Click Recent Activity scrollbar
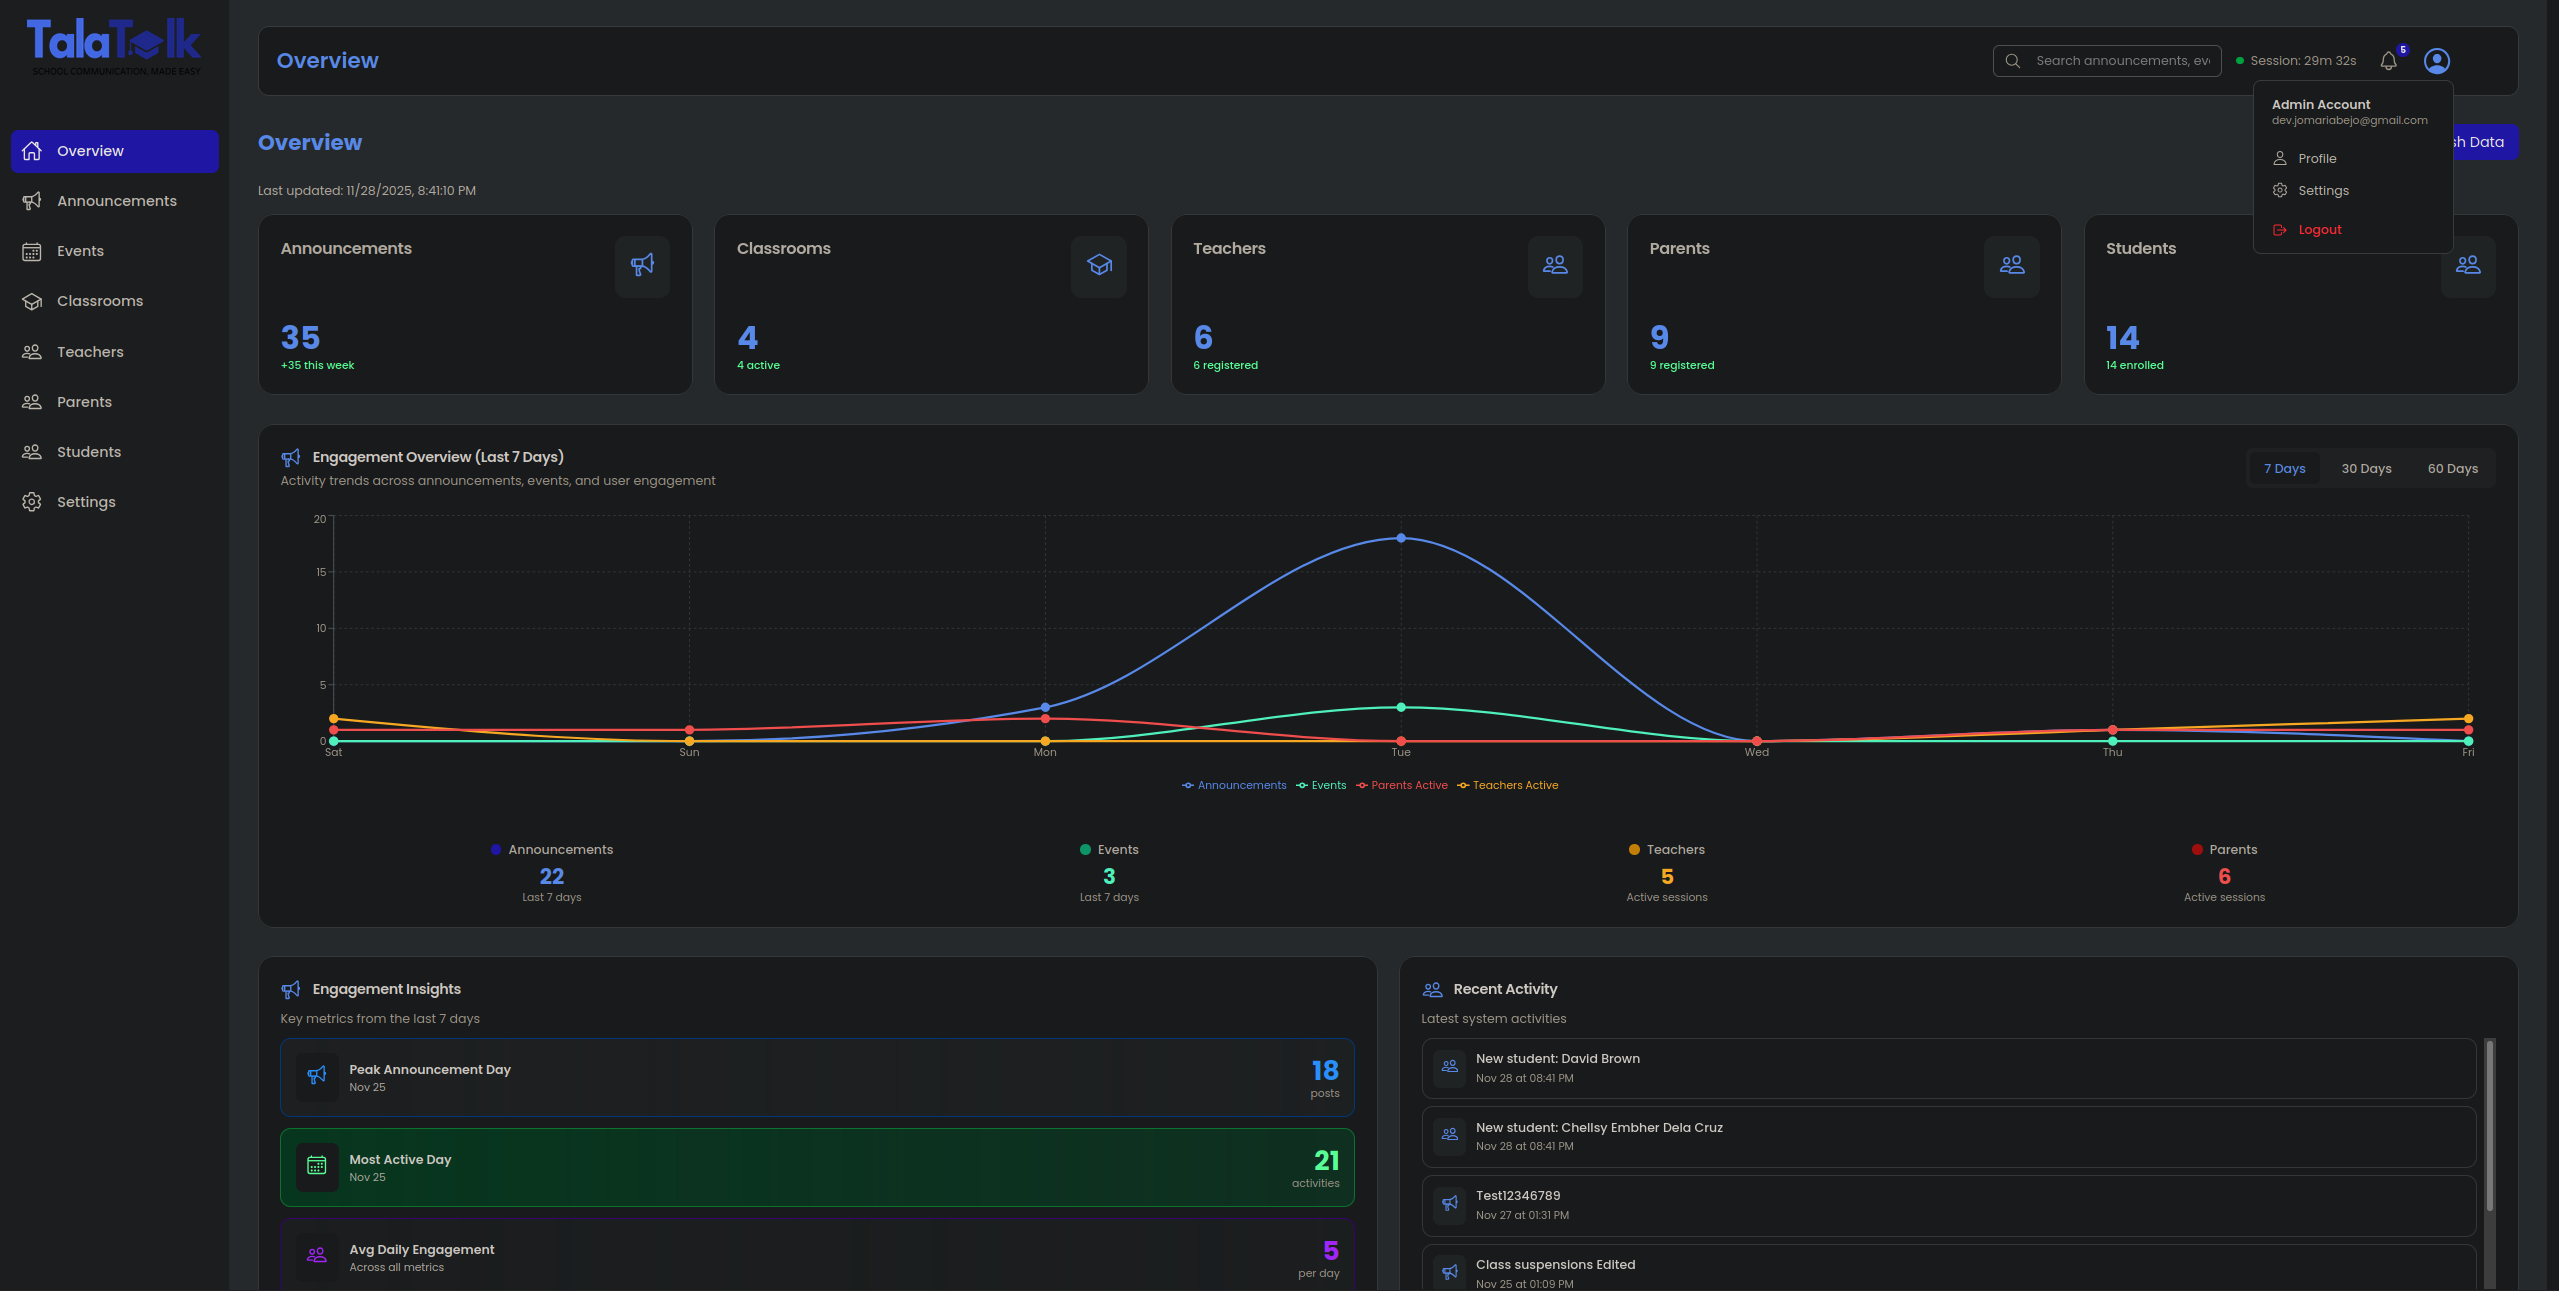This screenshot has width=2559, height=1291. (x=2489, y=1125)
